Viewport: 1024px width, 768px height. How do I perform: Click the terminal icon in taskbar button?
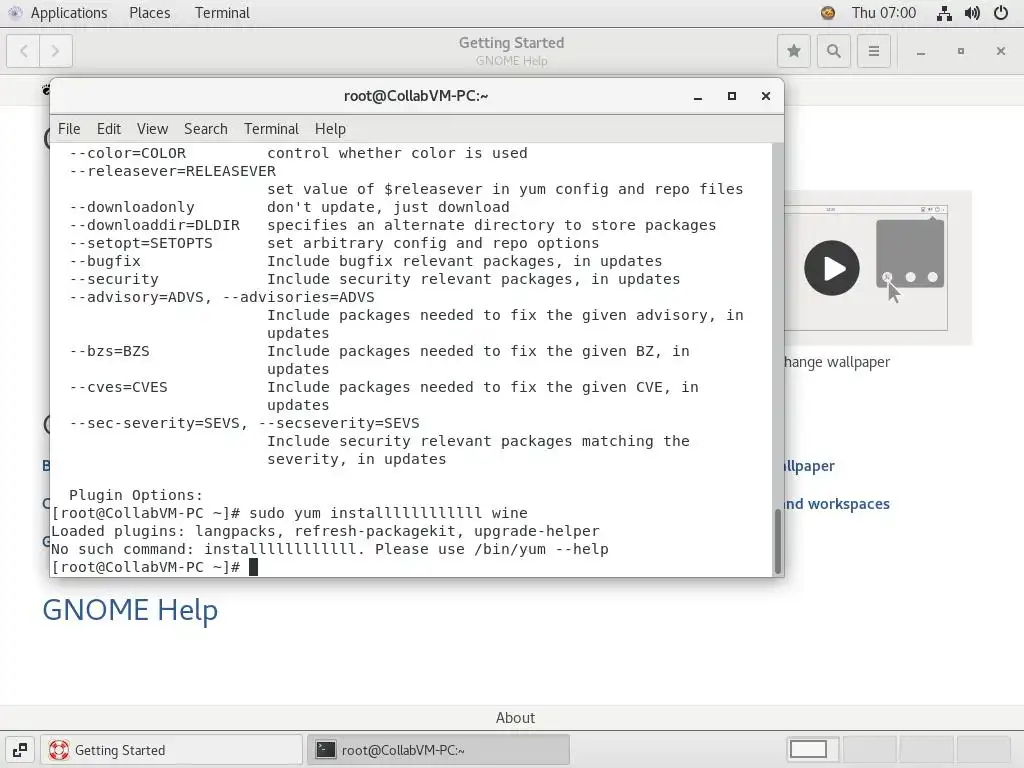[325, 750]
